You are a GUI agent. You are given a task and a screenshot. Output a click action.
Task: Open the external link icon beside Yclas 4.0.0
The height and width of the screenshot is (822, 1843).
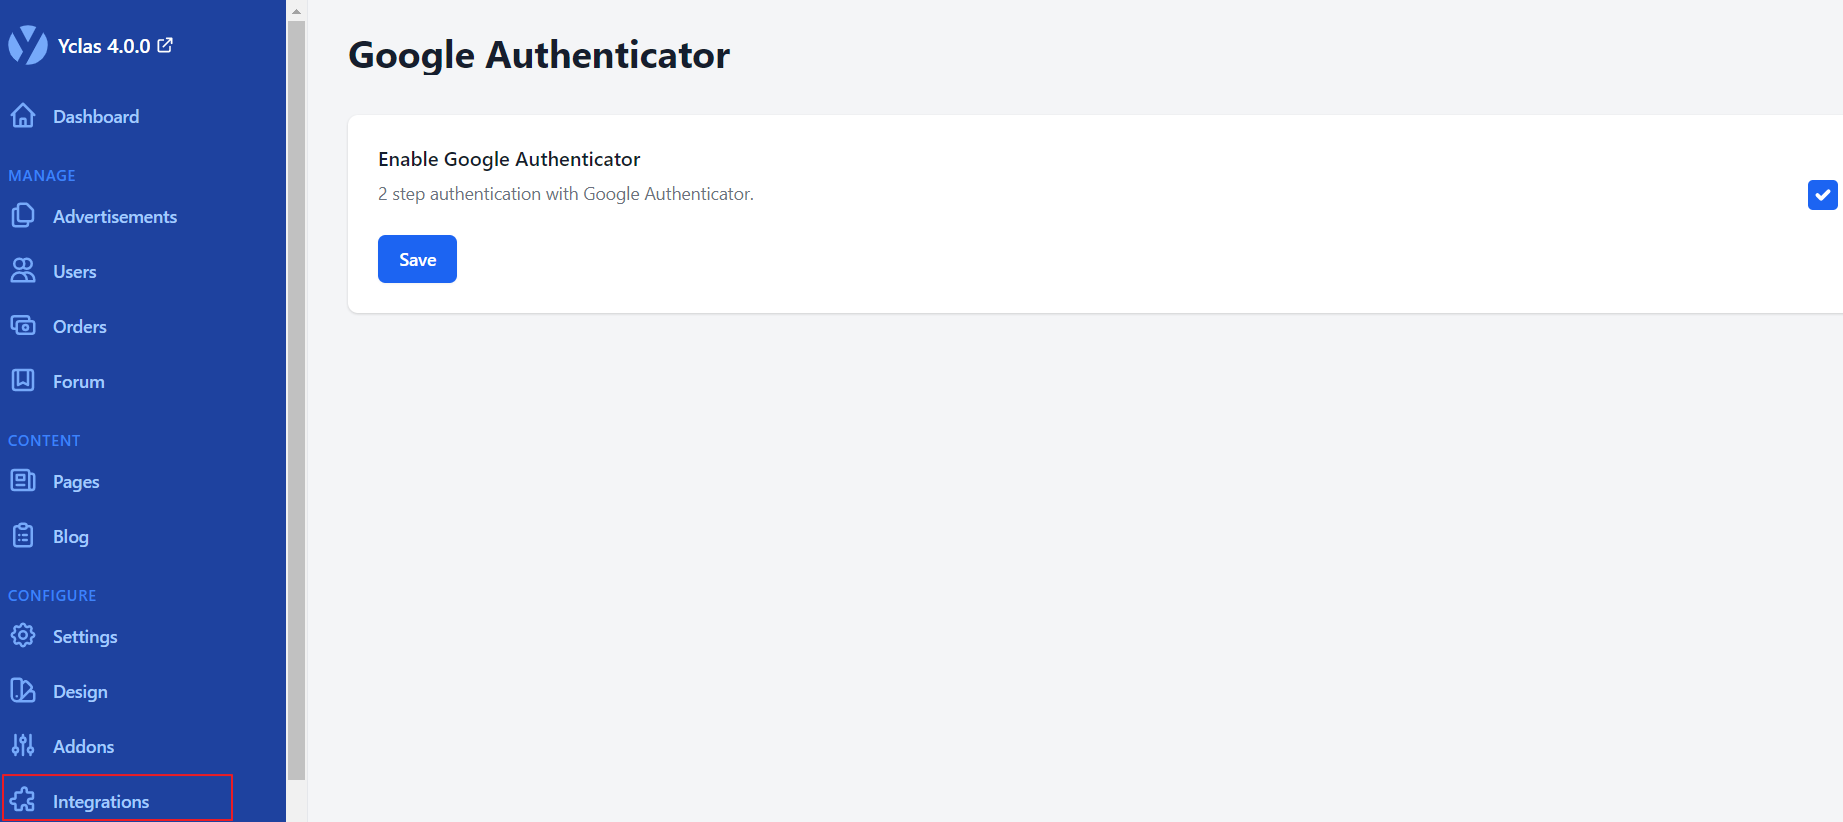point(166,45)
